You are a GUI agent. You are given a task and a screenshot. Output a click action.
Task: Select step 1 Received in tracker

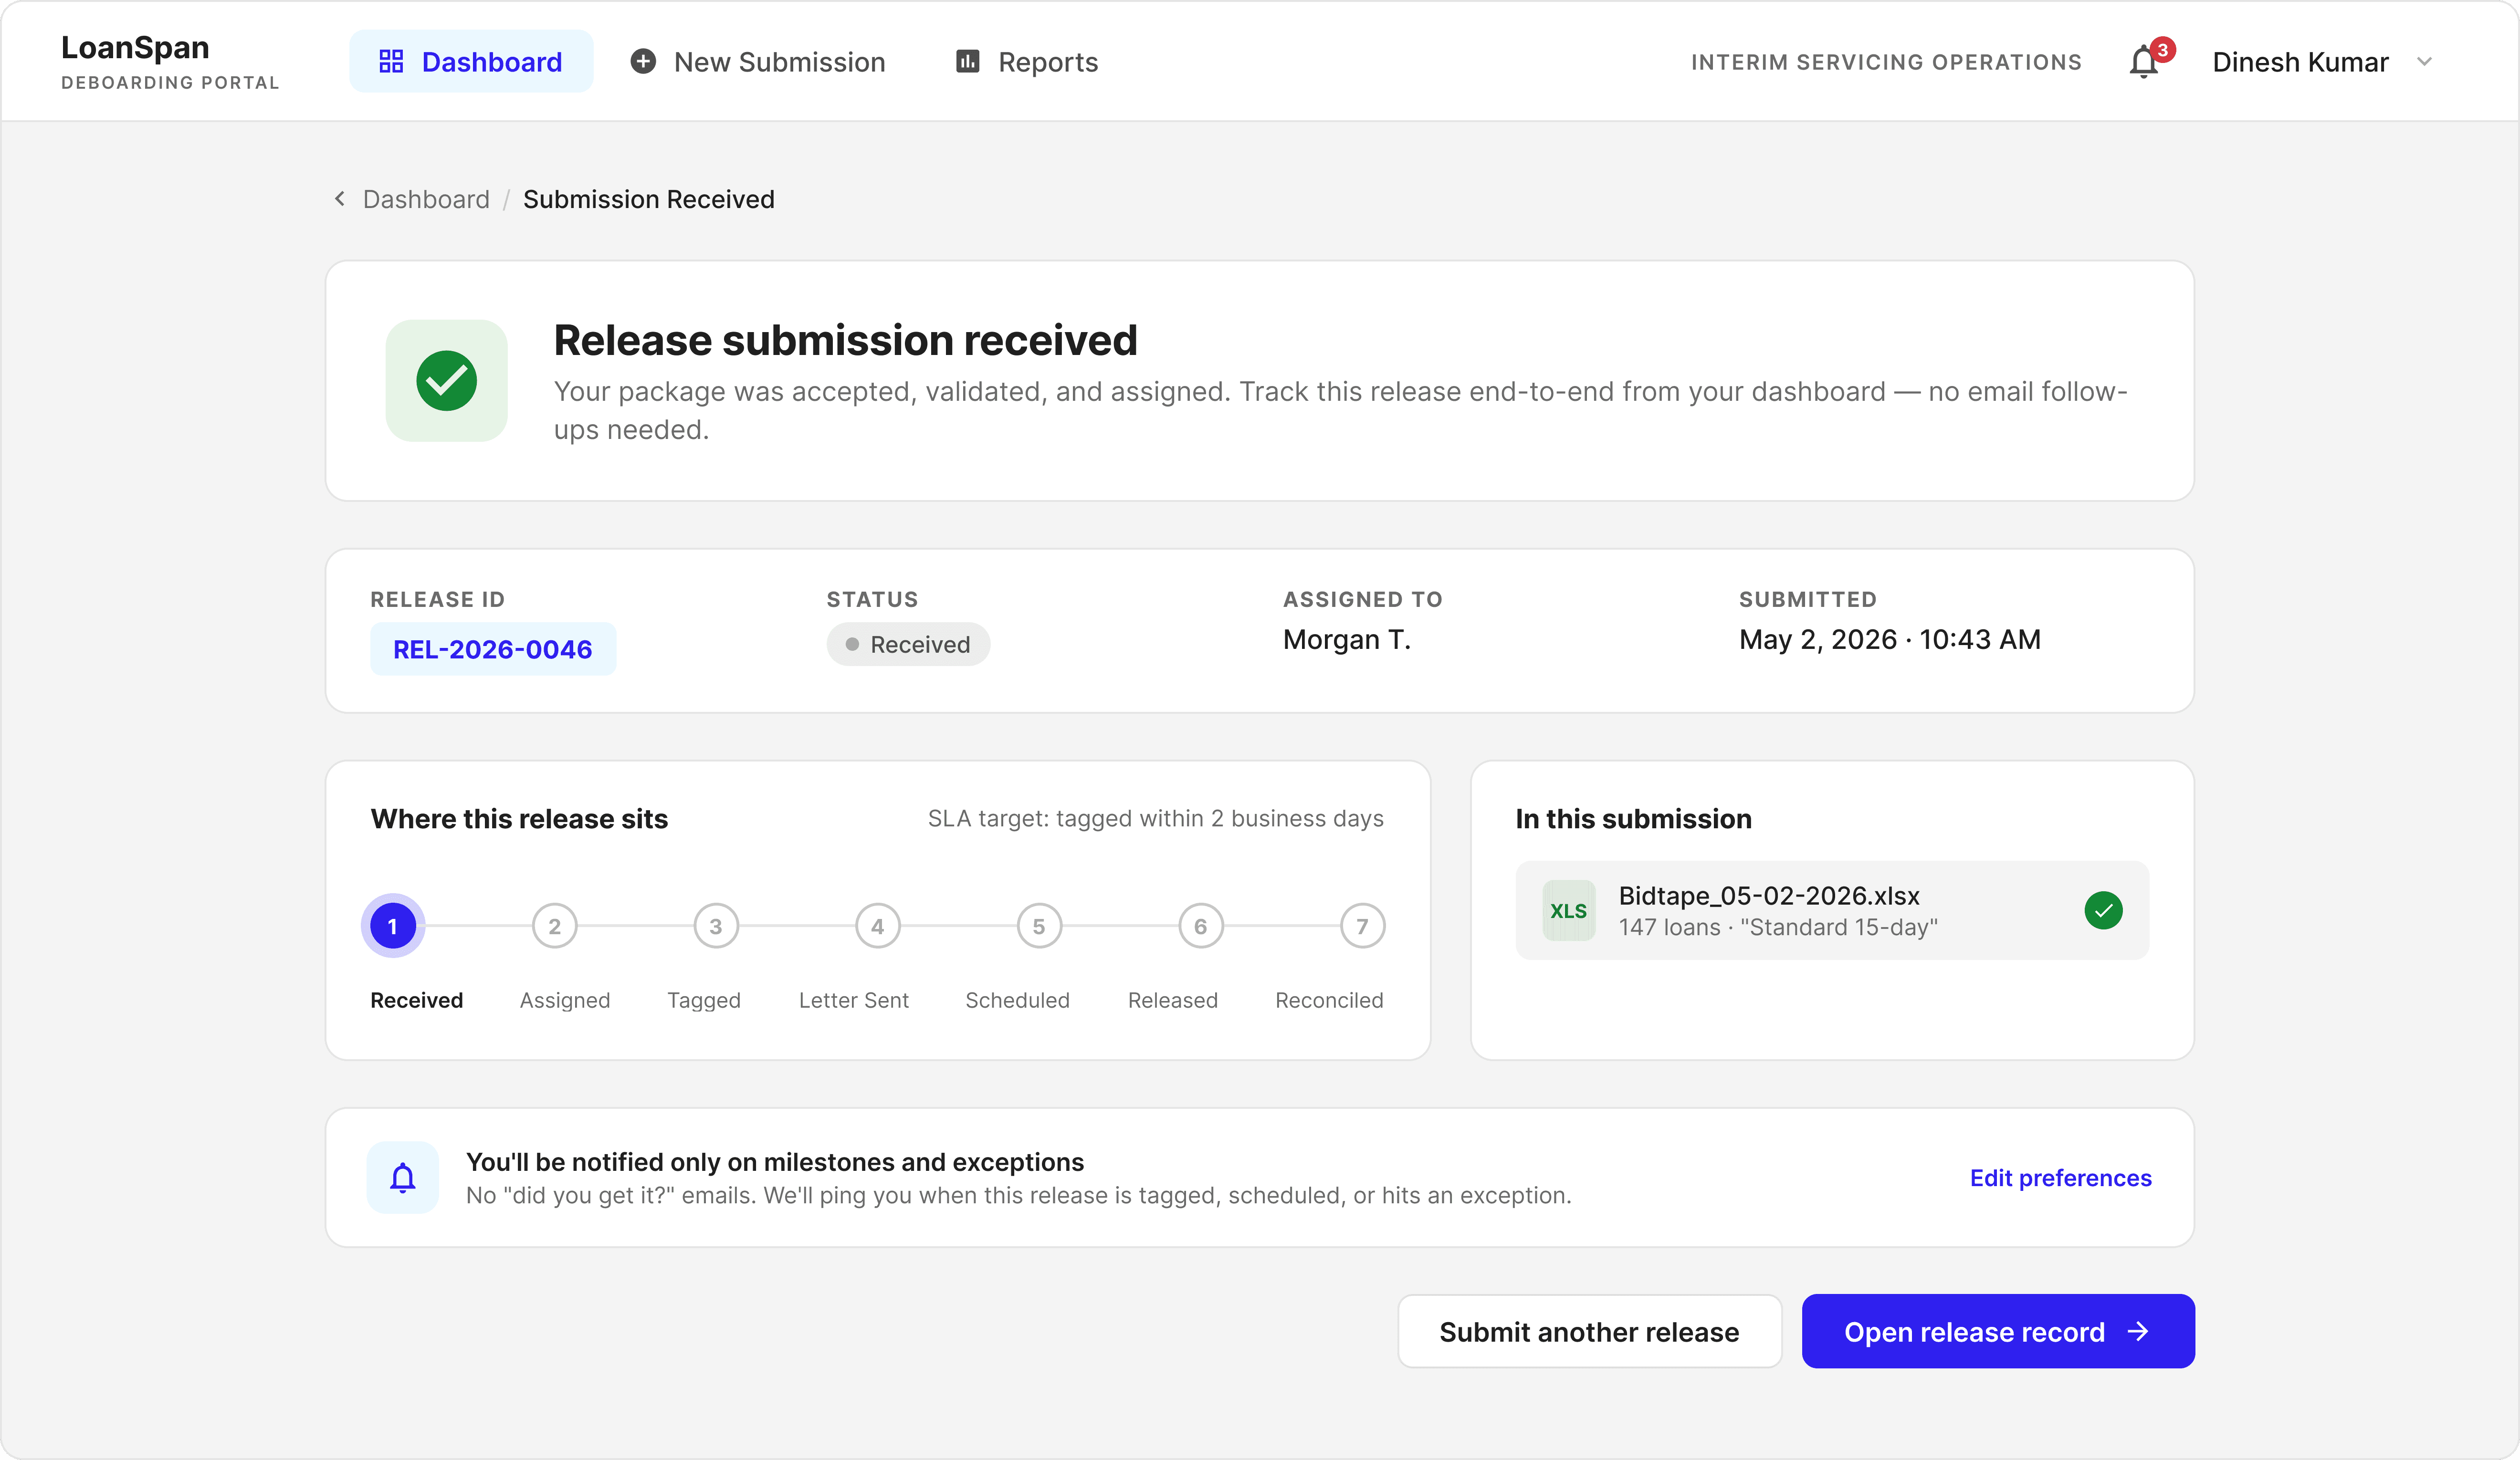(393, 926)
